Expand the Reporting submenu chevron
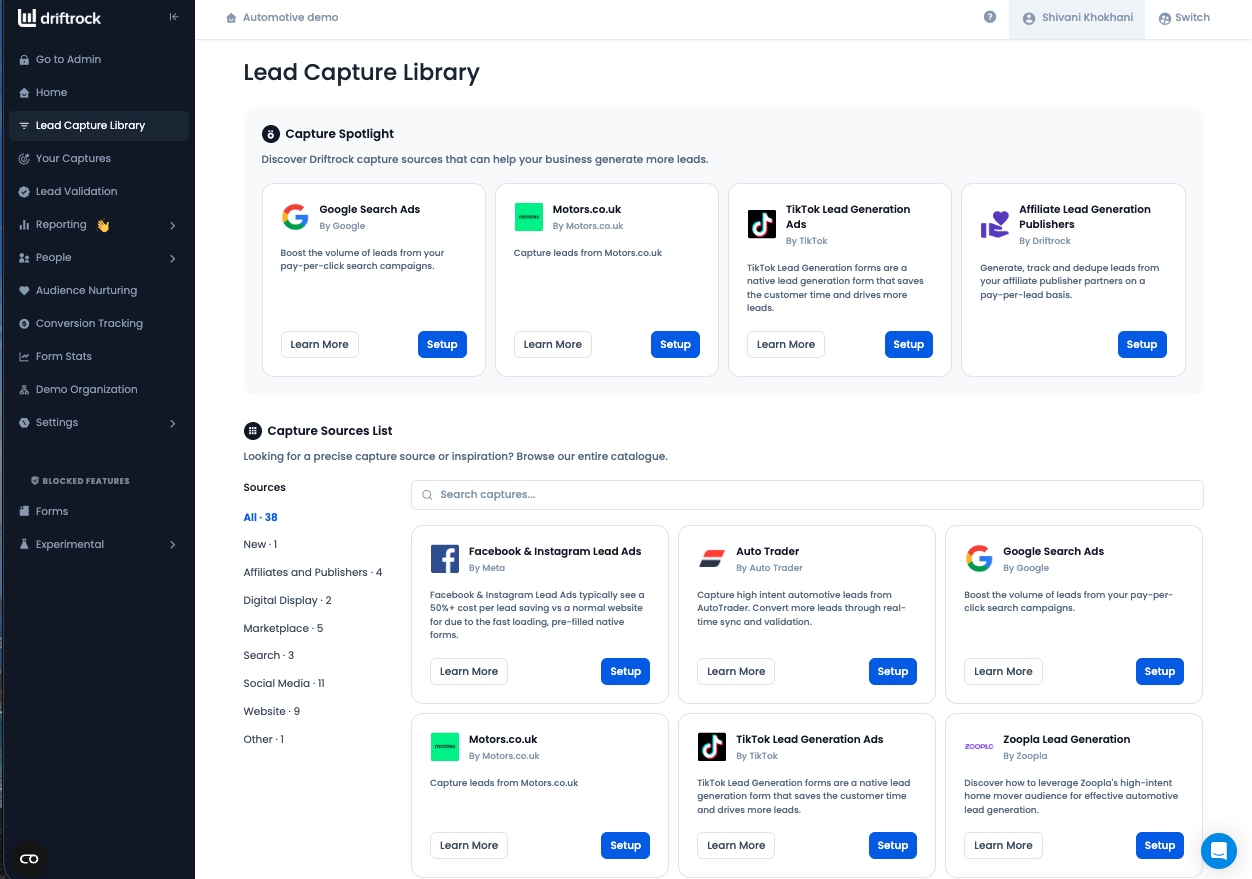 pos(172,226)
